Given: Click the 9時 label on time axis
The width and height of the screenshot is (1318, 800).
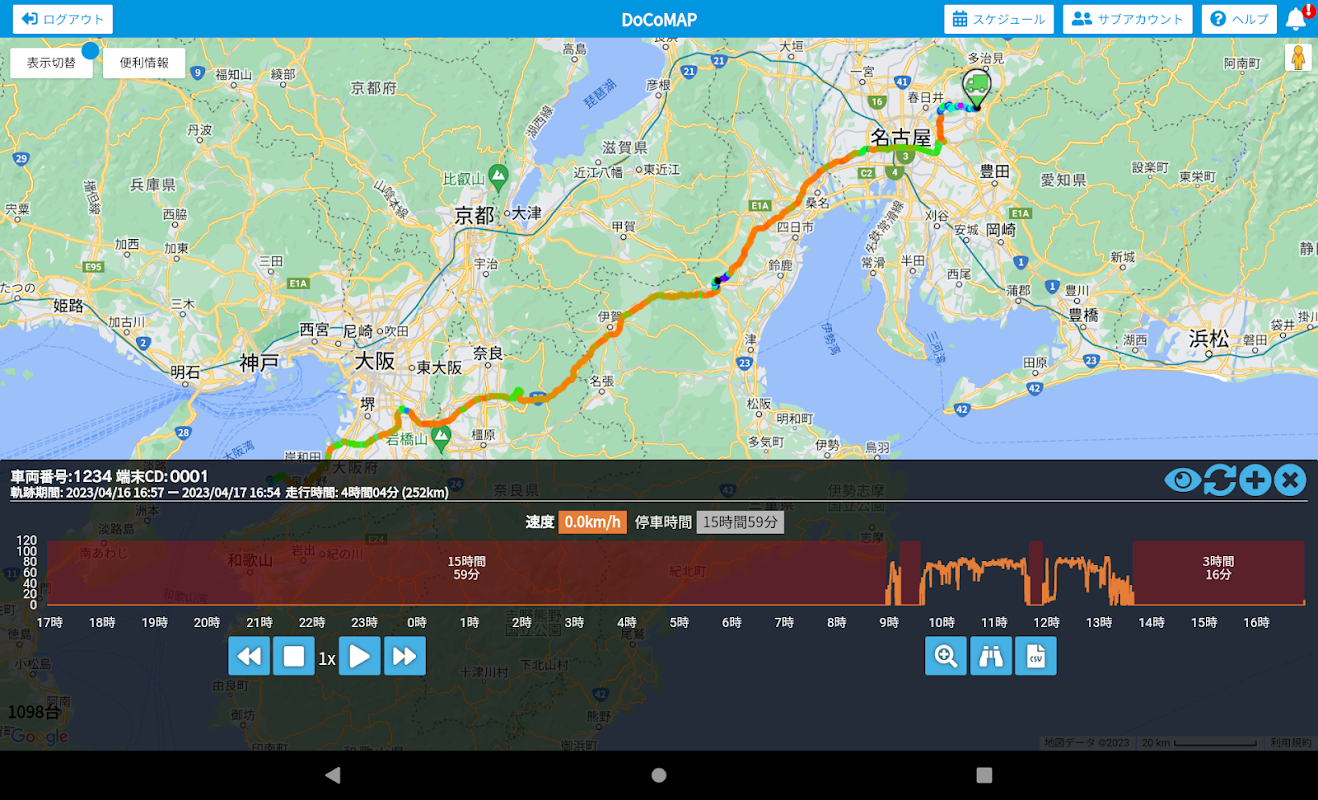Looking at the screenshot, I should [x=888, y=622].
